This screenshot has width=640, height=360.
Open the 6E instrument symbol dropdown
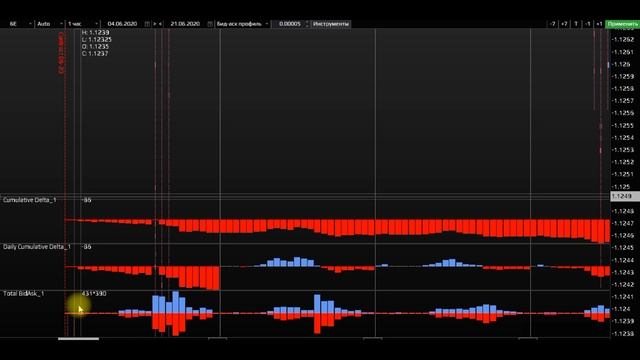[x=20, y=24]
